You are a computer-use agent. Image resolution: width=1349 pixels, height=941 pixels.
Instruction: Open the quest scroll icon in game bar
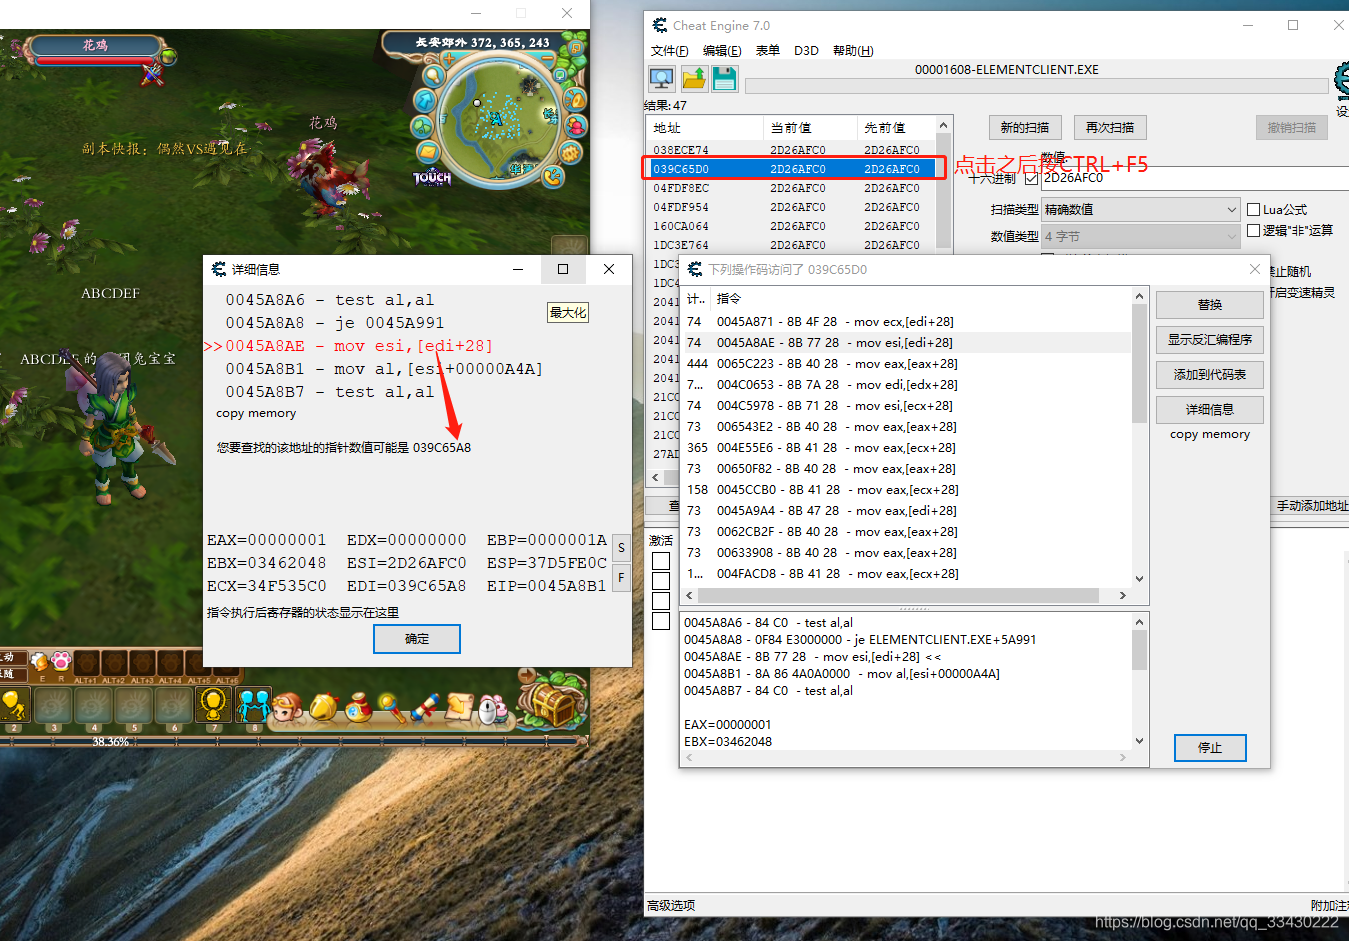click(x=425, y=708)
